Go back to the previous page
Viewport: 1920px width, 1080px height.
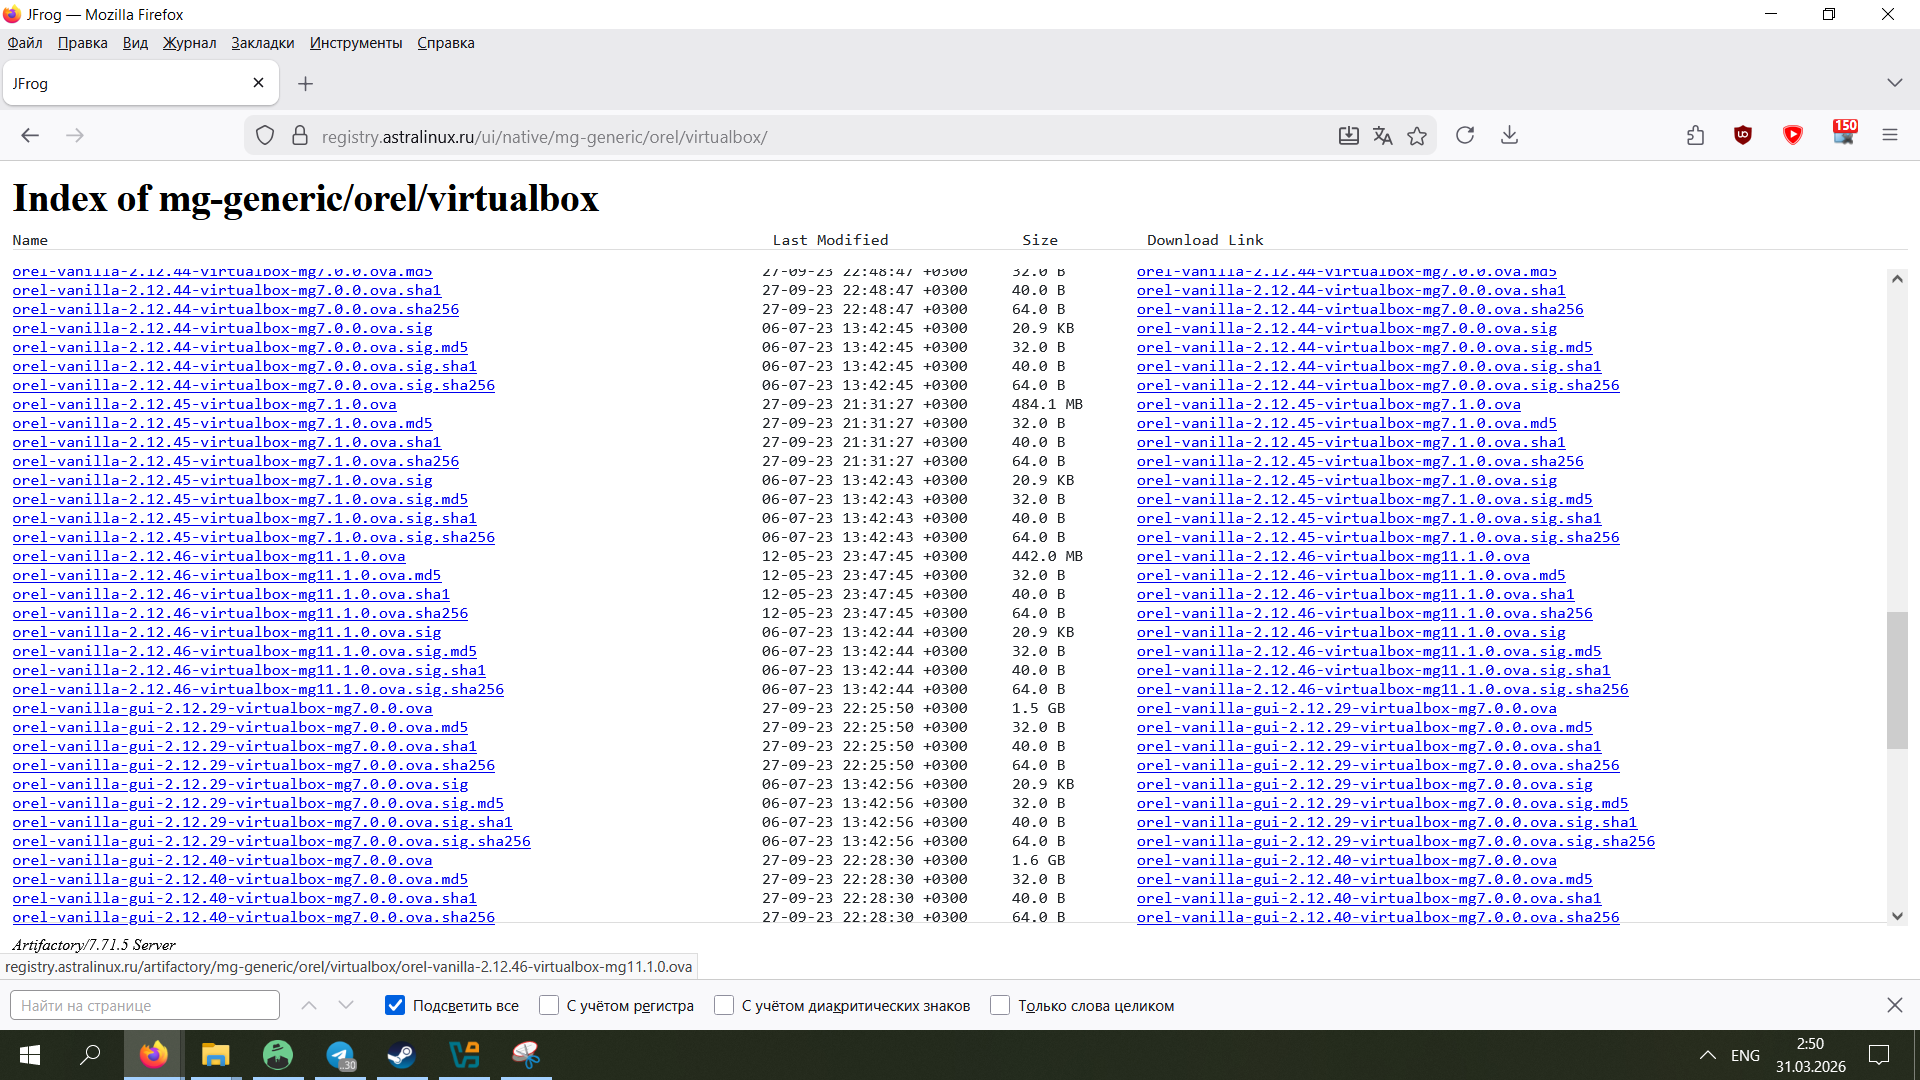click(x=30, y=136)
